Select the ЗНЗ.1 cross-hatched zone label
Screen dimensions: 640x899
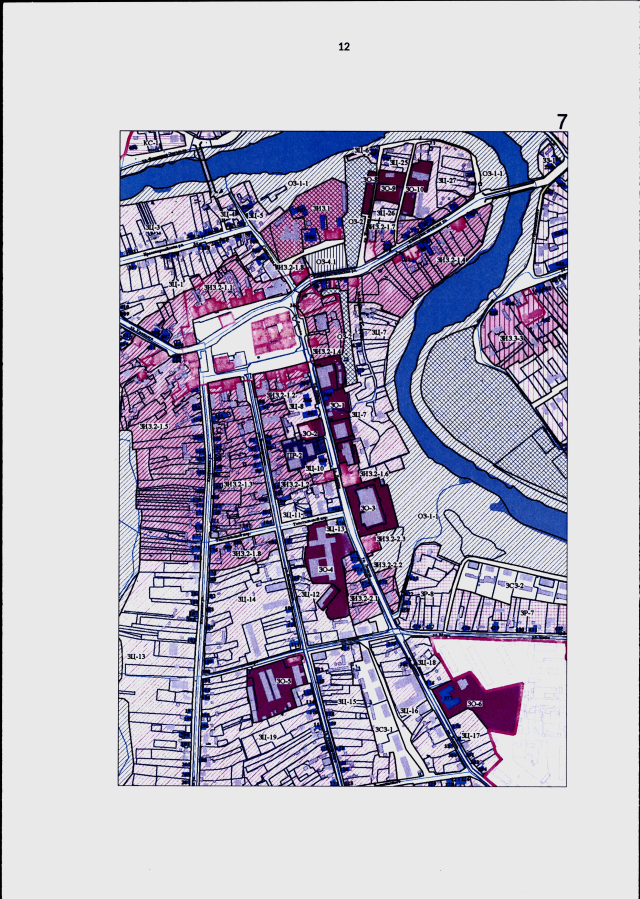coord(321,208)
